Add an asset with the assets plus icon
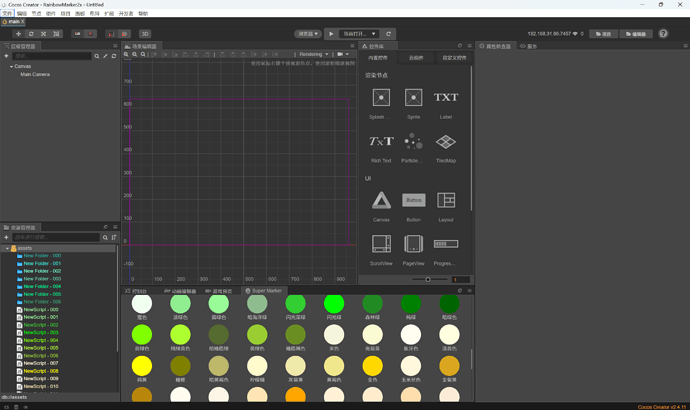 (6, 238)
